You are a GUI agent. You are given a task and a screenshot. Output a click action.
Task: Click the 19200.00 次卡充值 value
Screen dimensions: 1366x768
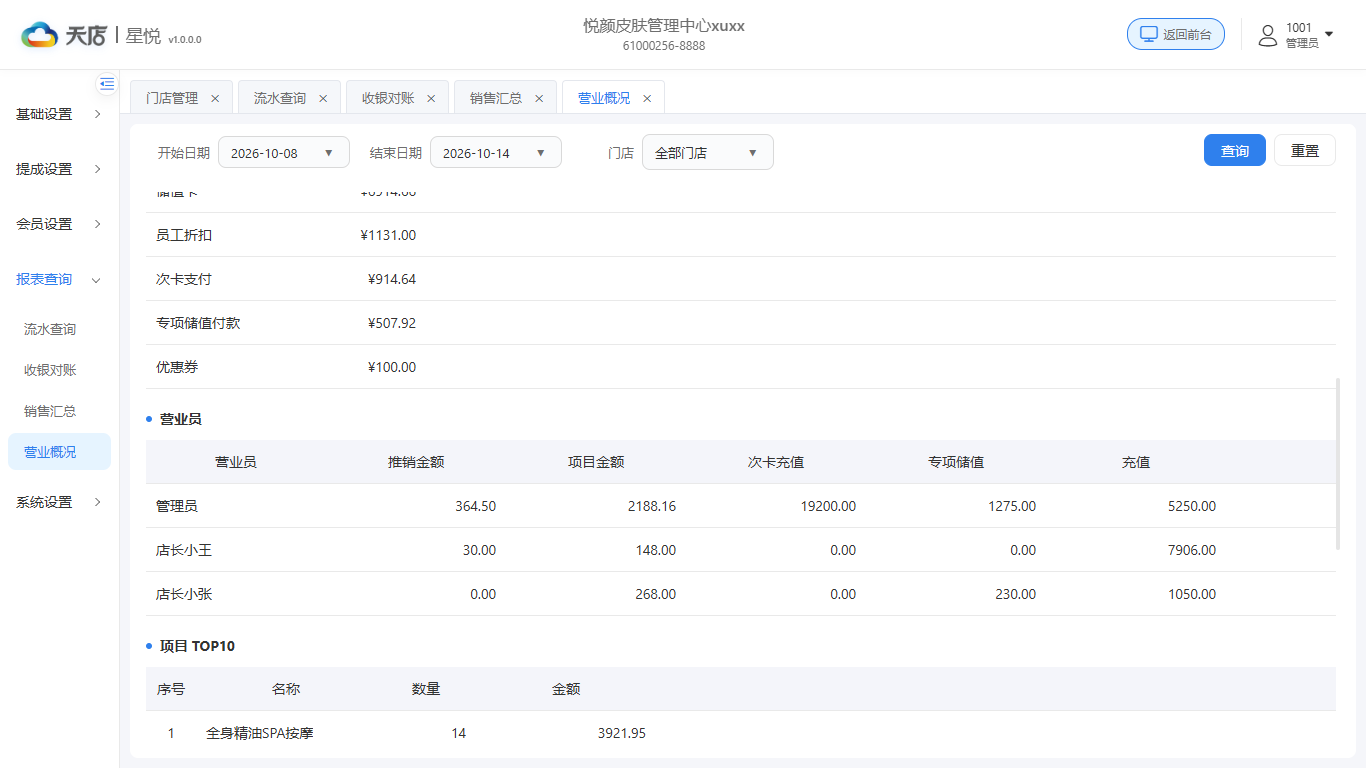tap(828, 506)
